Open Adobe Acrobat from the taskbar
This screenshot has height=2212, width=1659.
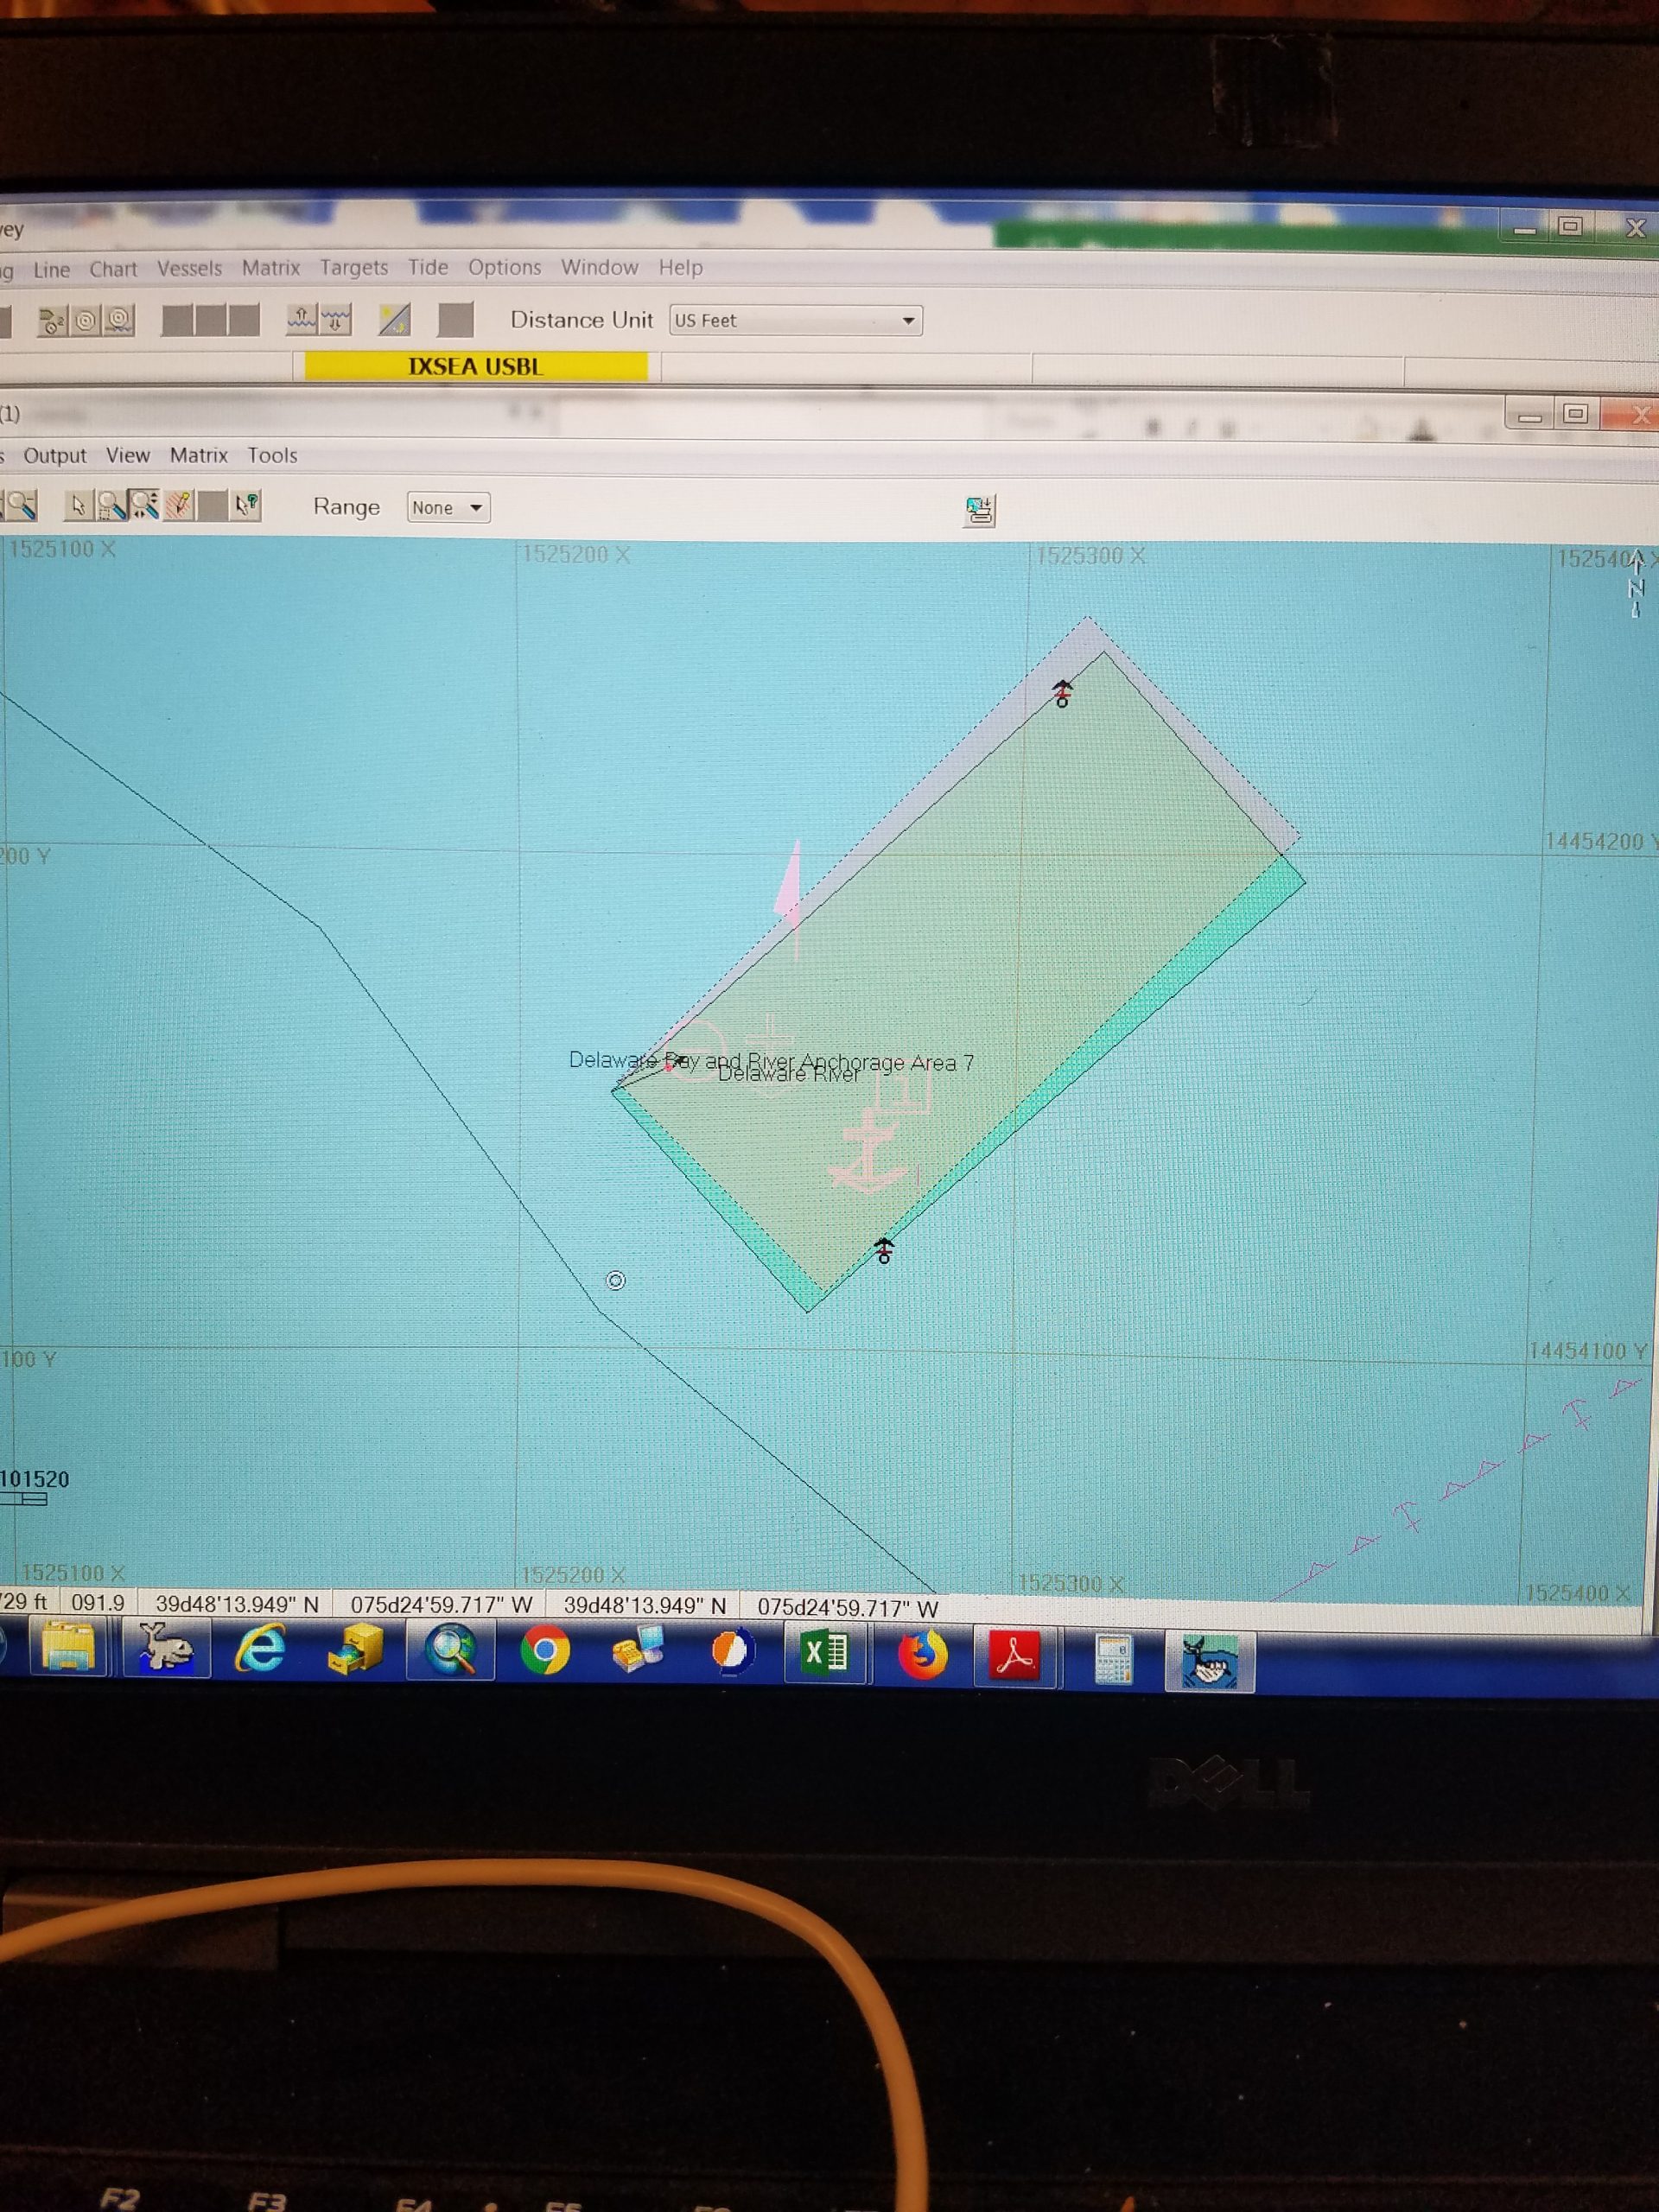coord(1015,1656)
